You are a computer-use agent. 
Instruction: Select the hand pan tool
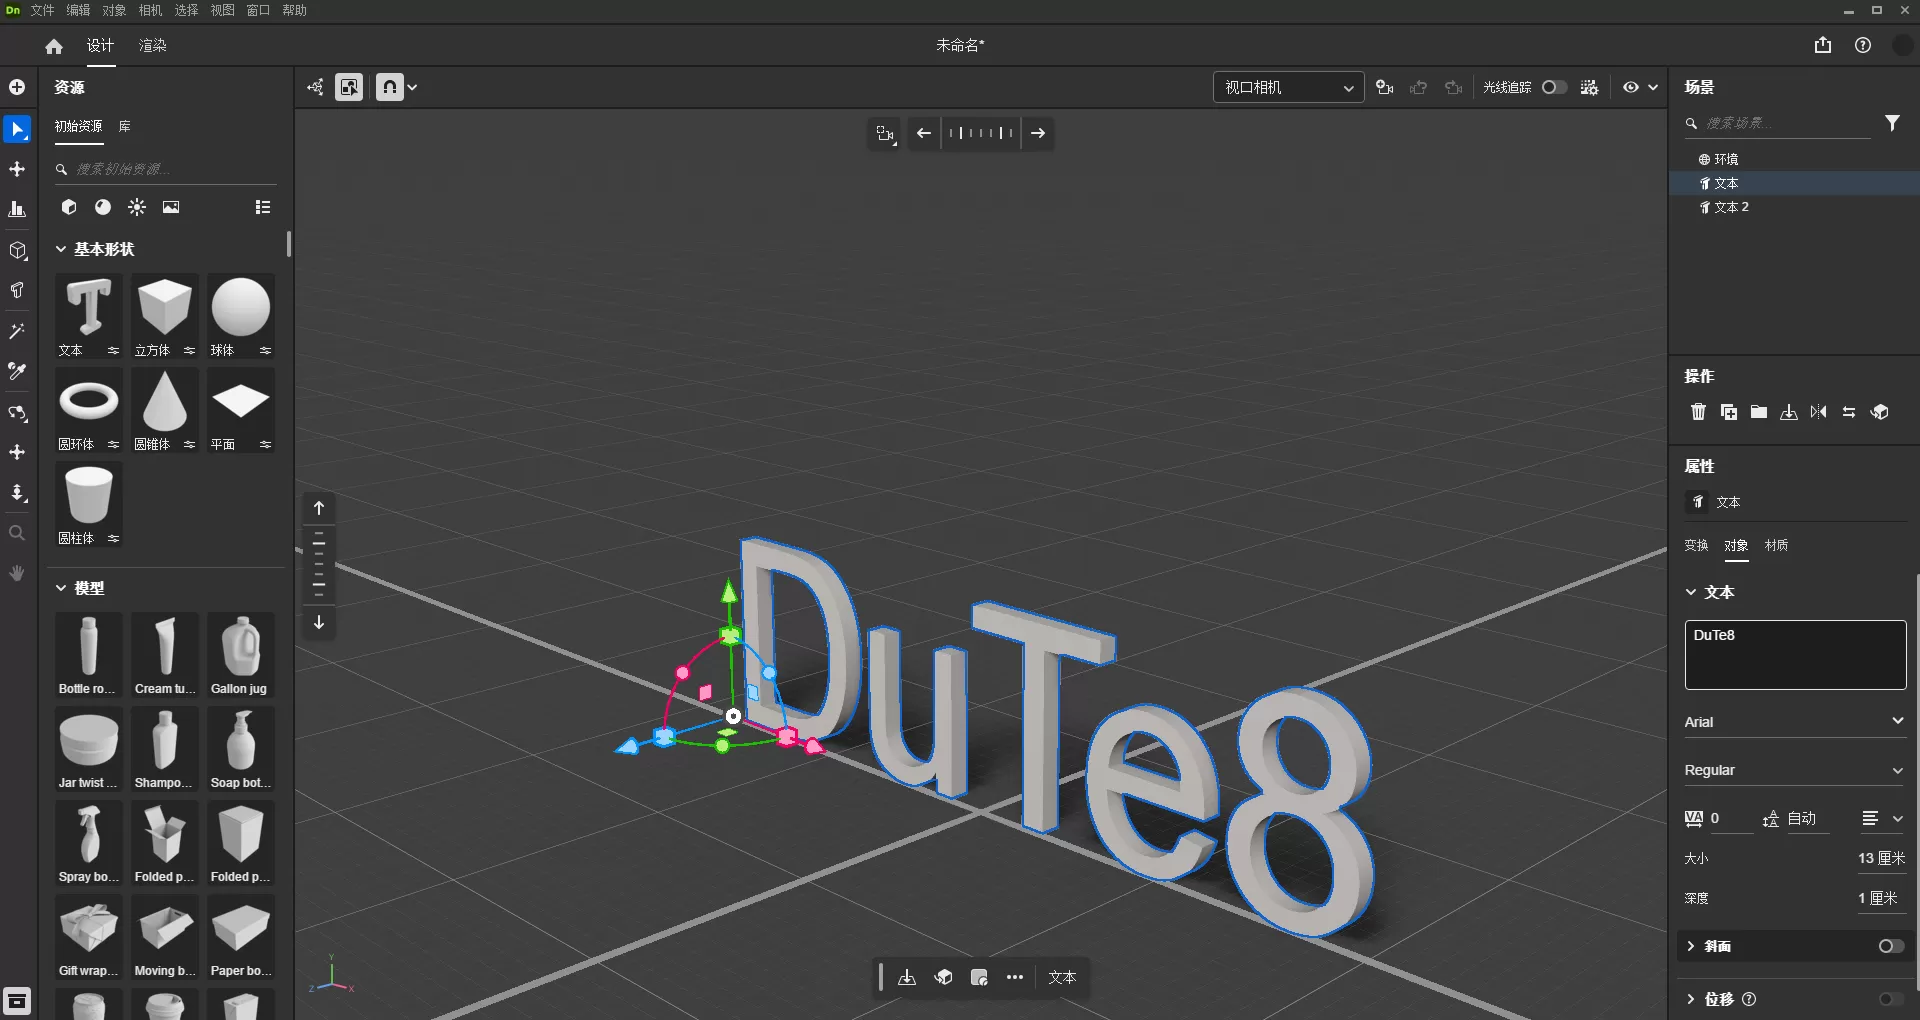click(17, 573)
